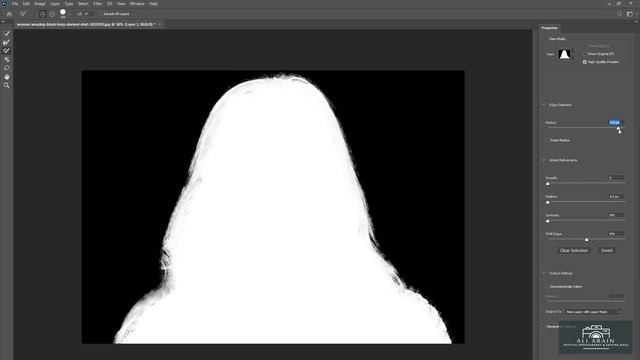Click the Photoshop logo icon
The height and width of the screenshot is (360, 640).
pyautogui.click(x=4, y=4)
